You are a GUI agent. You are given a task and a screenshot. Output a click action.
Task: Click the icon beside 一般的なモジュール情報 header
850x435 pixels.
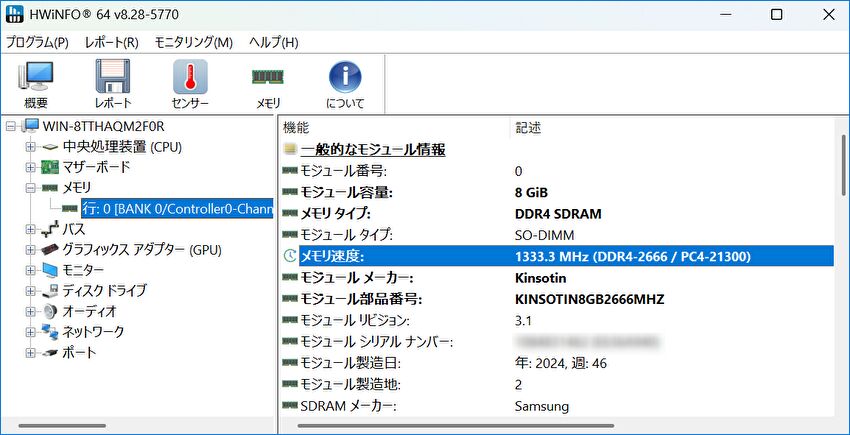[x=290, y=149]
